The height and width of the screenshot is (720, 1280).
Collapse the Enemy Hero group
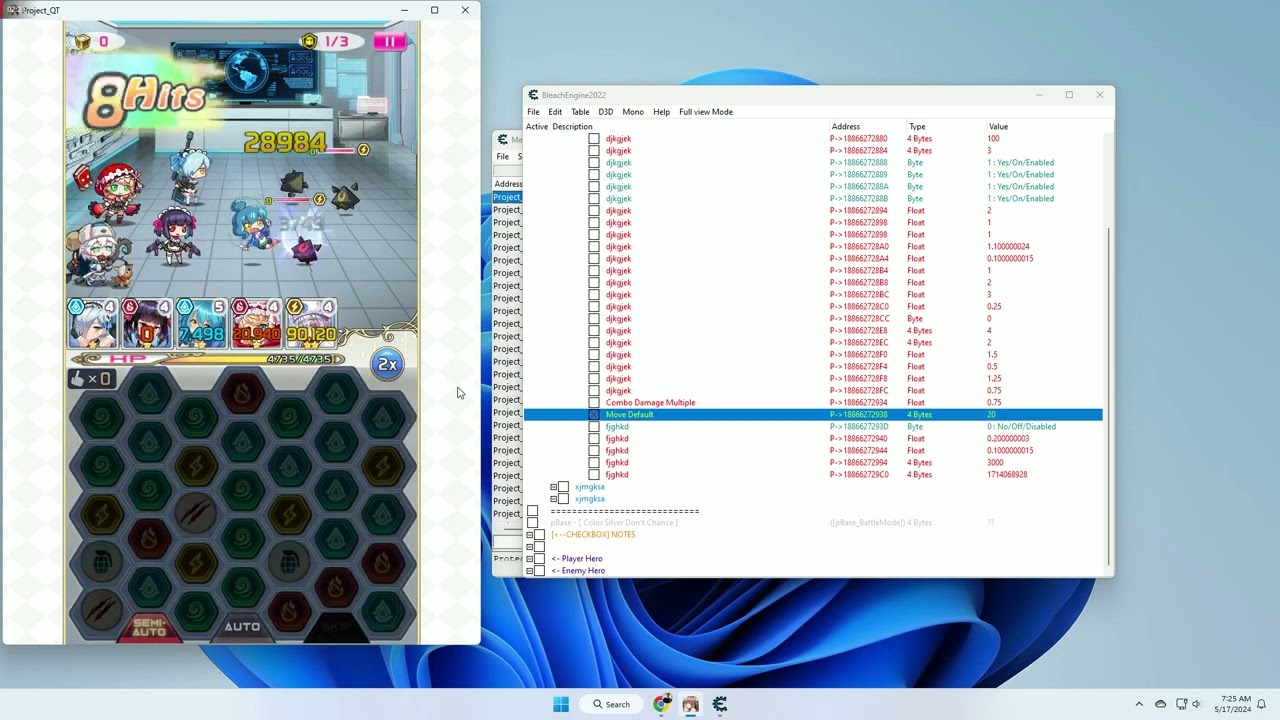pyautogui.click(x=529, y=571)
